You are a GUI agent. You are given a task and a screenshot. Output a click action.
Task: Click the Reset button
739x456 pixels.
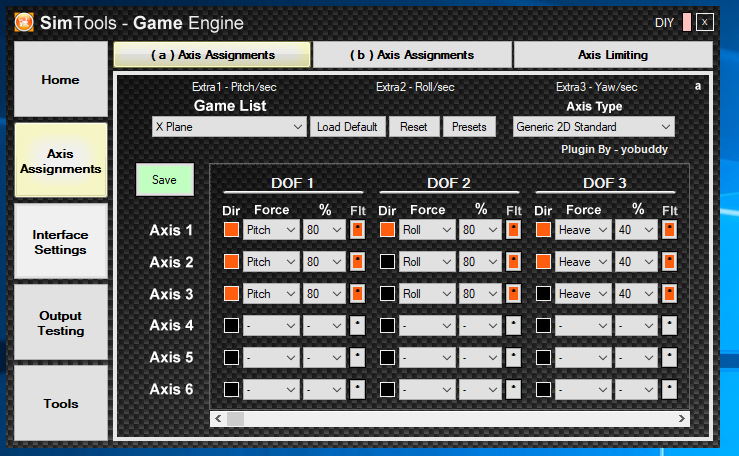pos(413,127)
